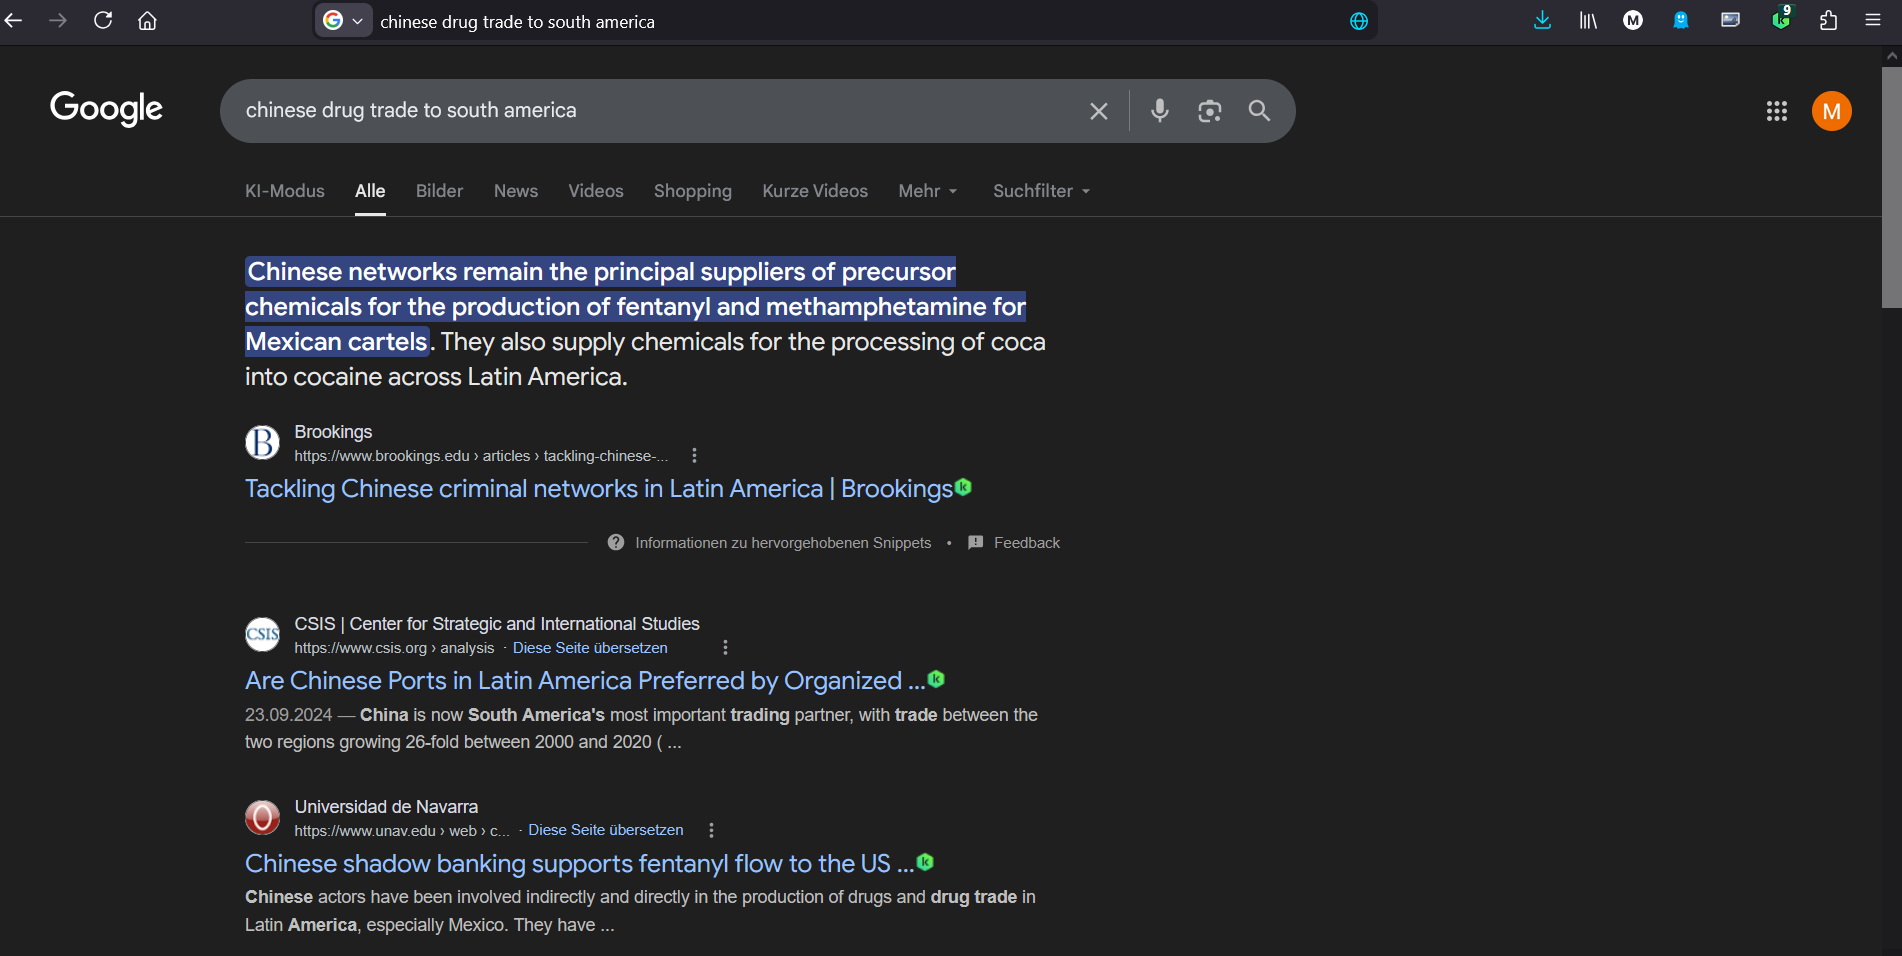Viewport: 1902px width, 956px height.
Task: Open the orange M account avatar
Action: coord(1832,111)
